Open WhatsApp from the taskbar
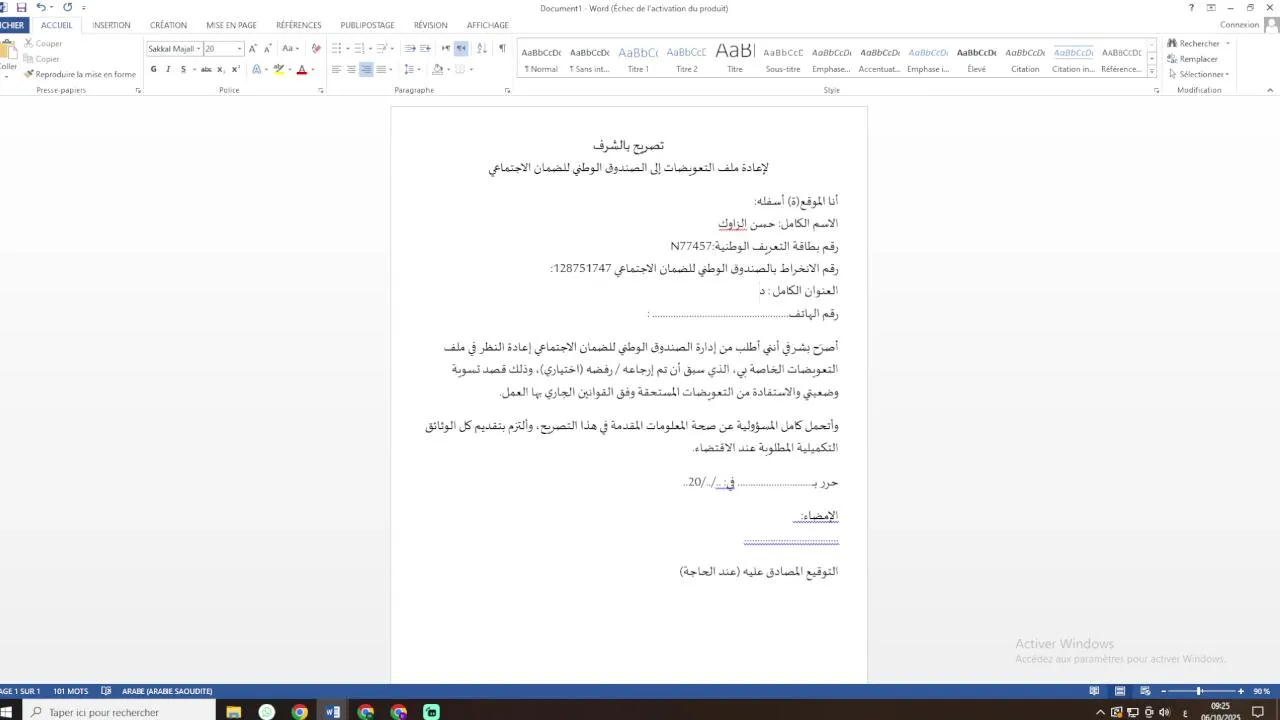This screenshot has height=720, width=1280. [x=266, y=712]
